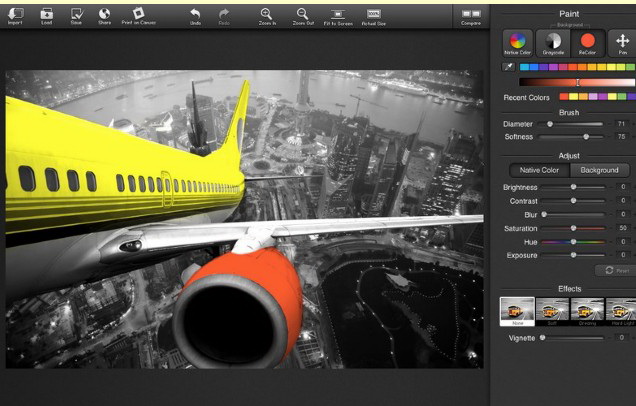The width and height of the screenshot is (636, 406).
Task: Select Print on Canvas
Action: click(139, 14)
